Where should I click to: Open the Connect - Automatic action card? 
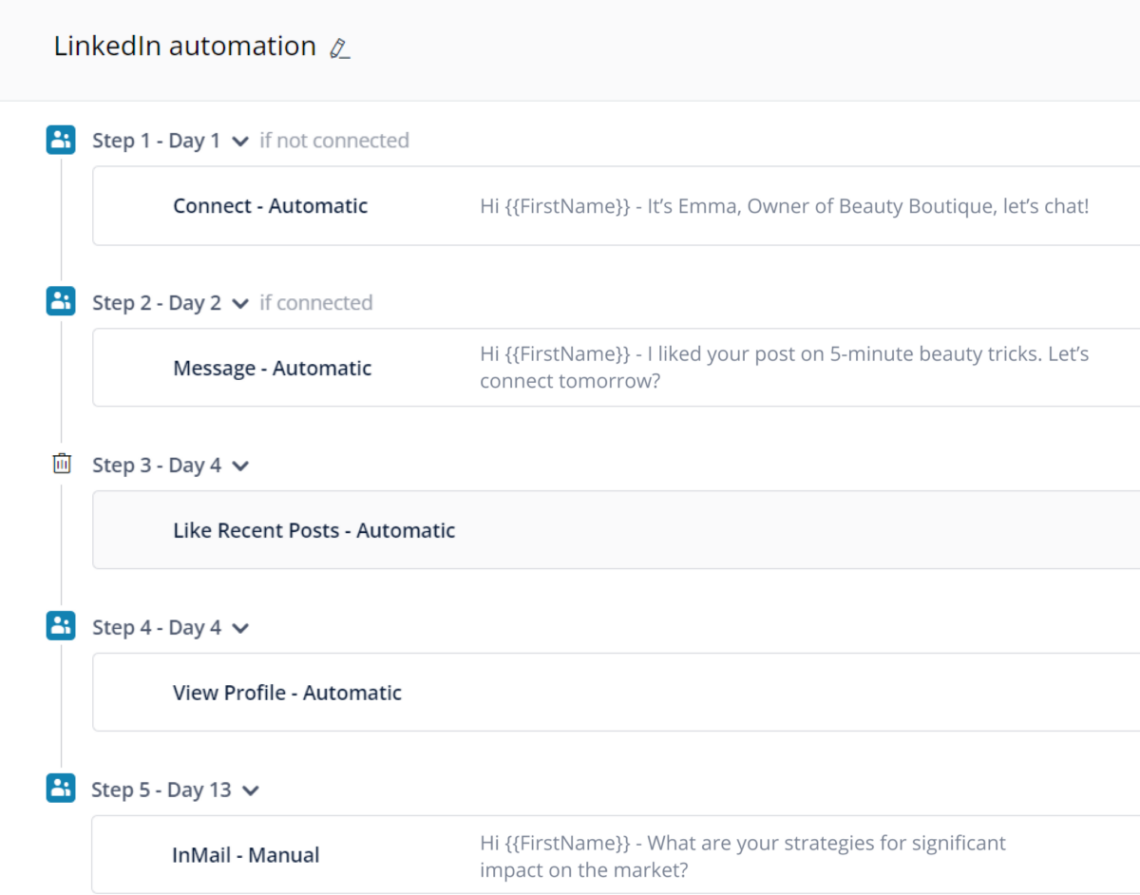(269, 205)
